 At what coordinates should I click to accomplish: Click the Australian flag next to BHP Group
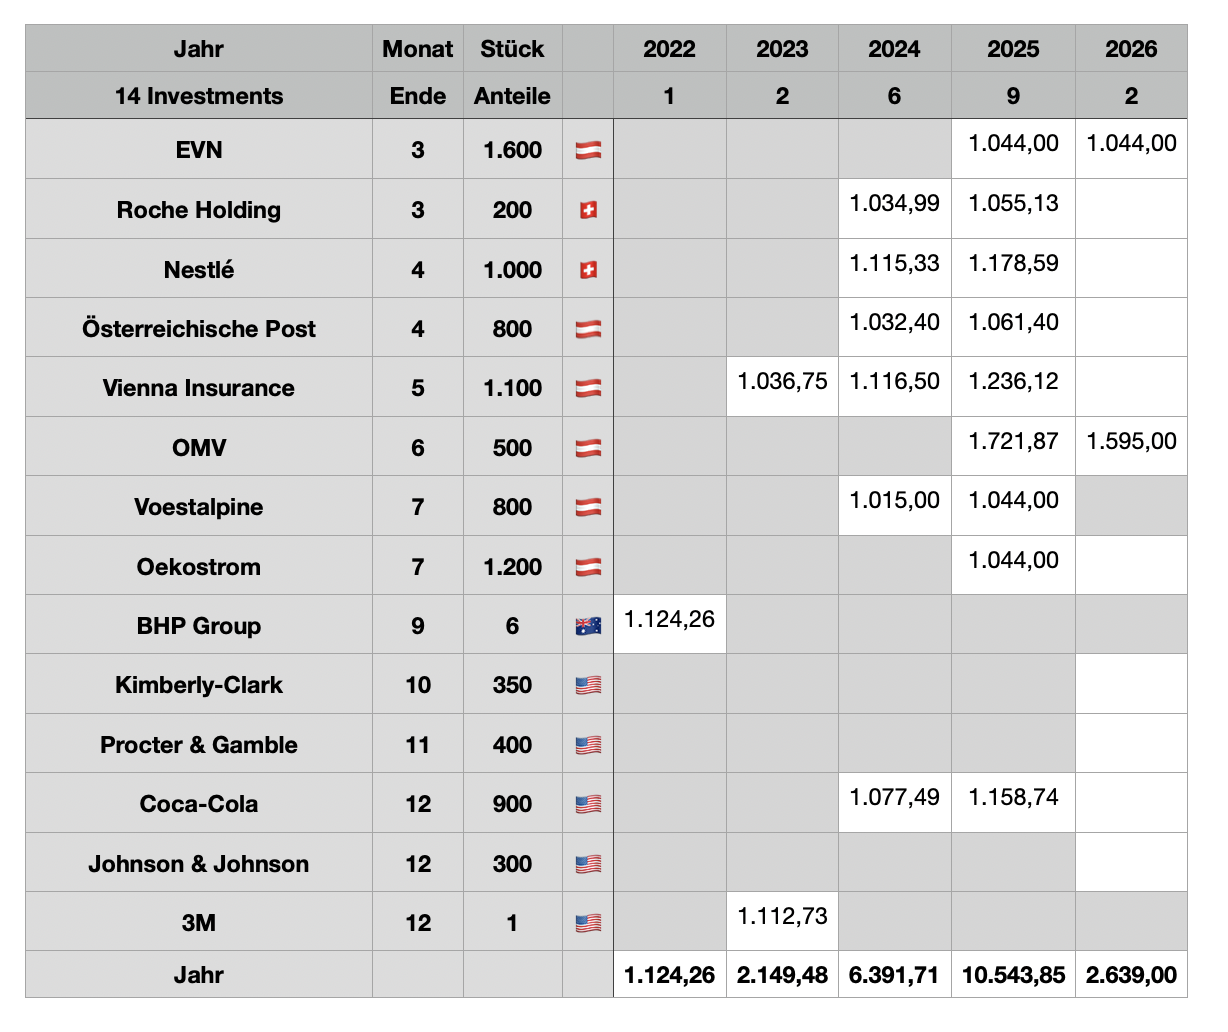588,626
